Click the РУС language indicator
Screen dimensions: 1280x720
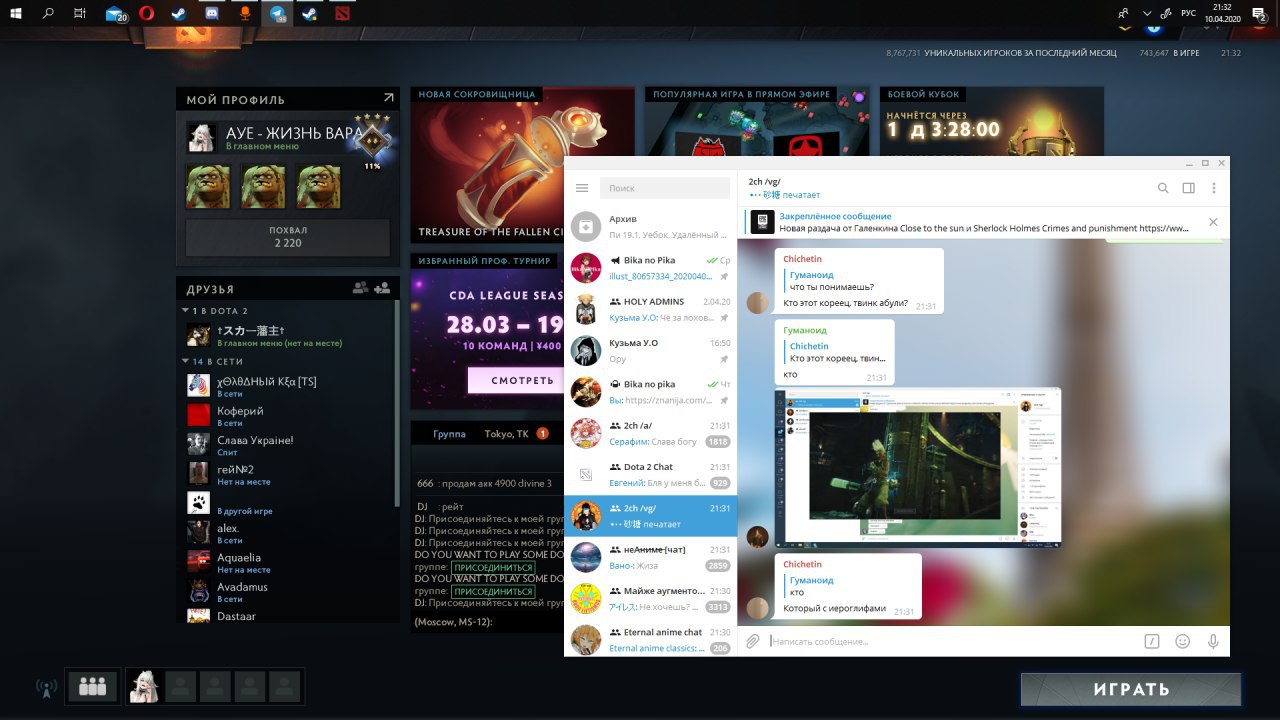tap(1188, 14)
